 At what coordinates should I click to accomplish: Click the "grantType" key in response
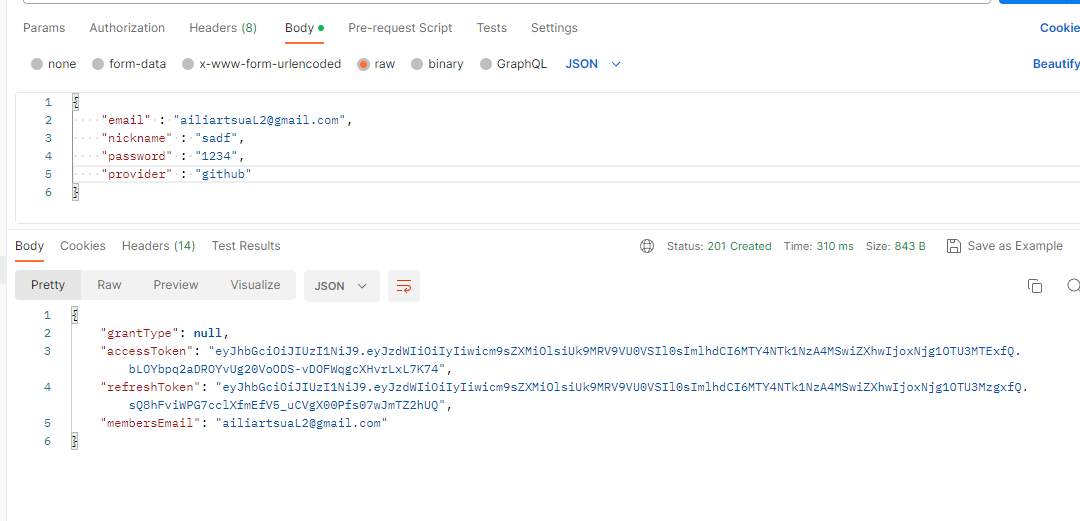tap(141, 334)
